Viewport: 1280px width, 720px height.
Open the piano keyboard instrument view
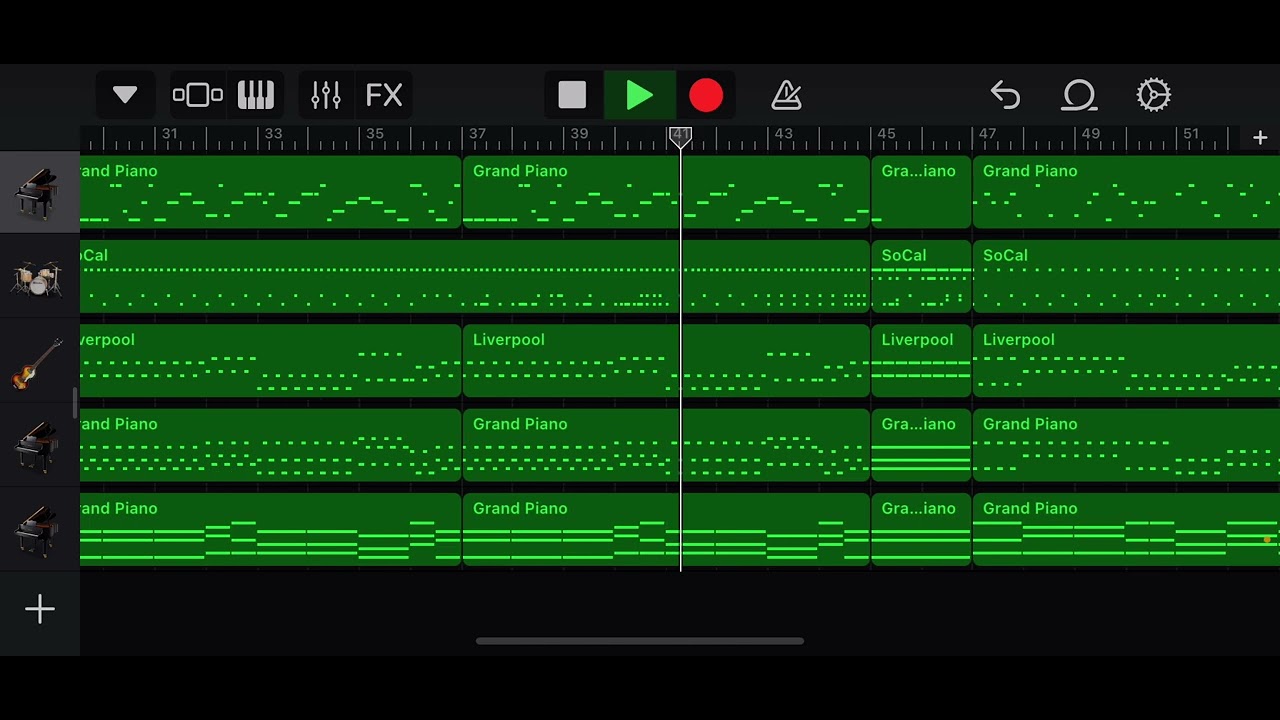click(256, 95)
